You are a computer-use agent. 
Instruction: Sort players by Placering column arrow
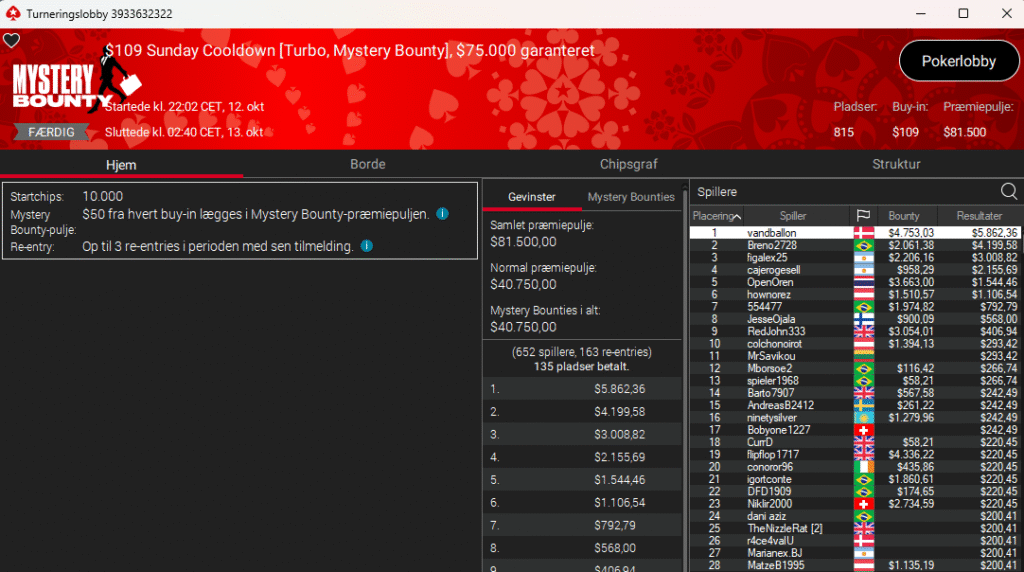(x=737, y=216)
